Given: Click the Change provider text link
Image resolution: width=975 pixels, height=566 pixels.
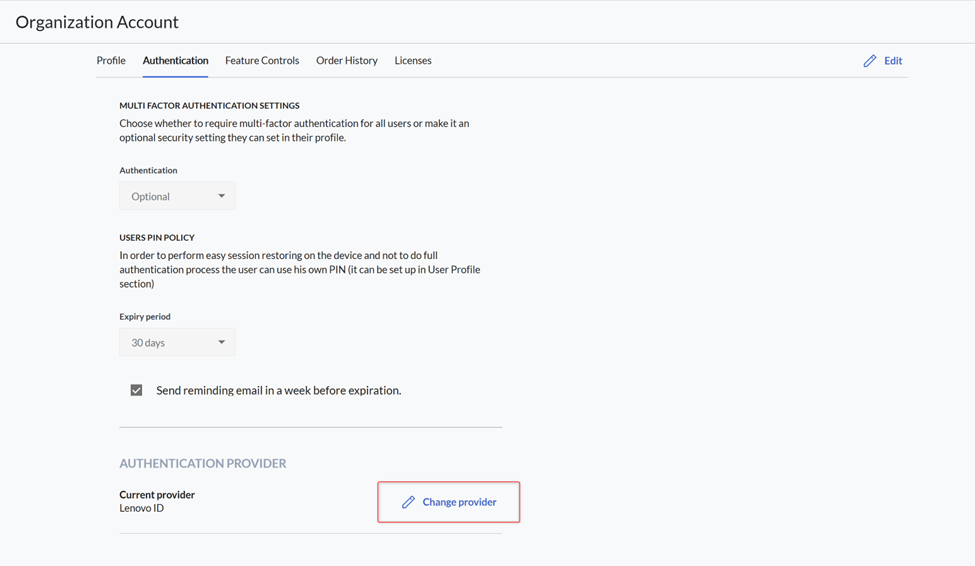Looking at the screenshot, I should (460, 502).
